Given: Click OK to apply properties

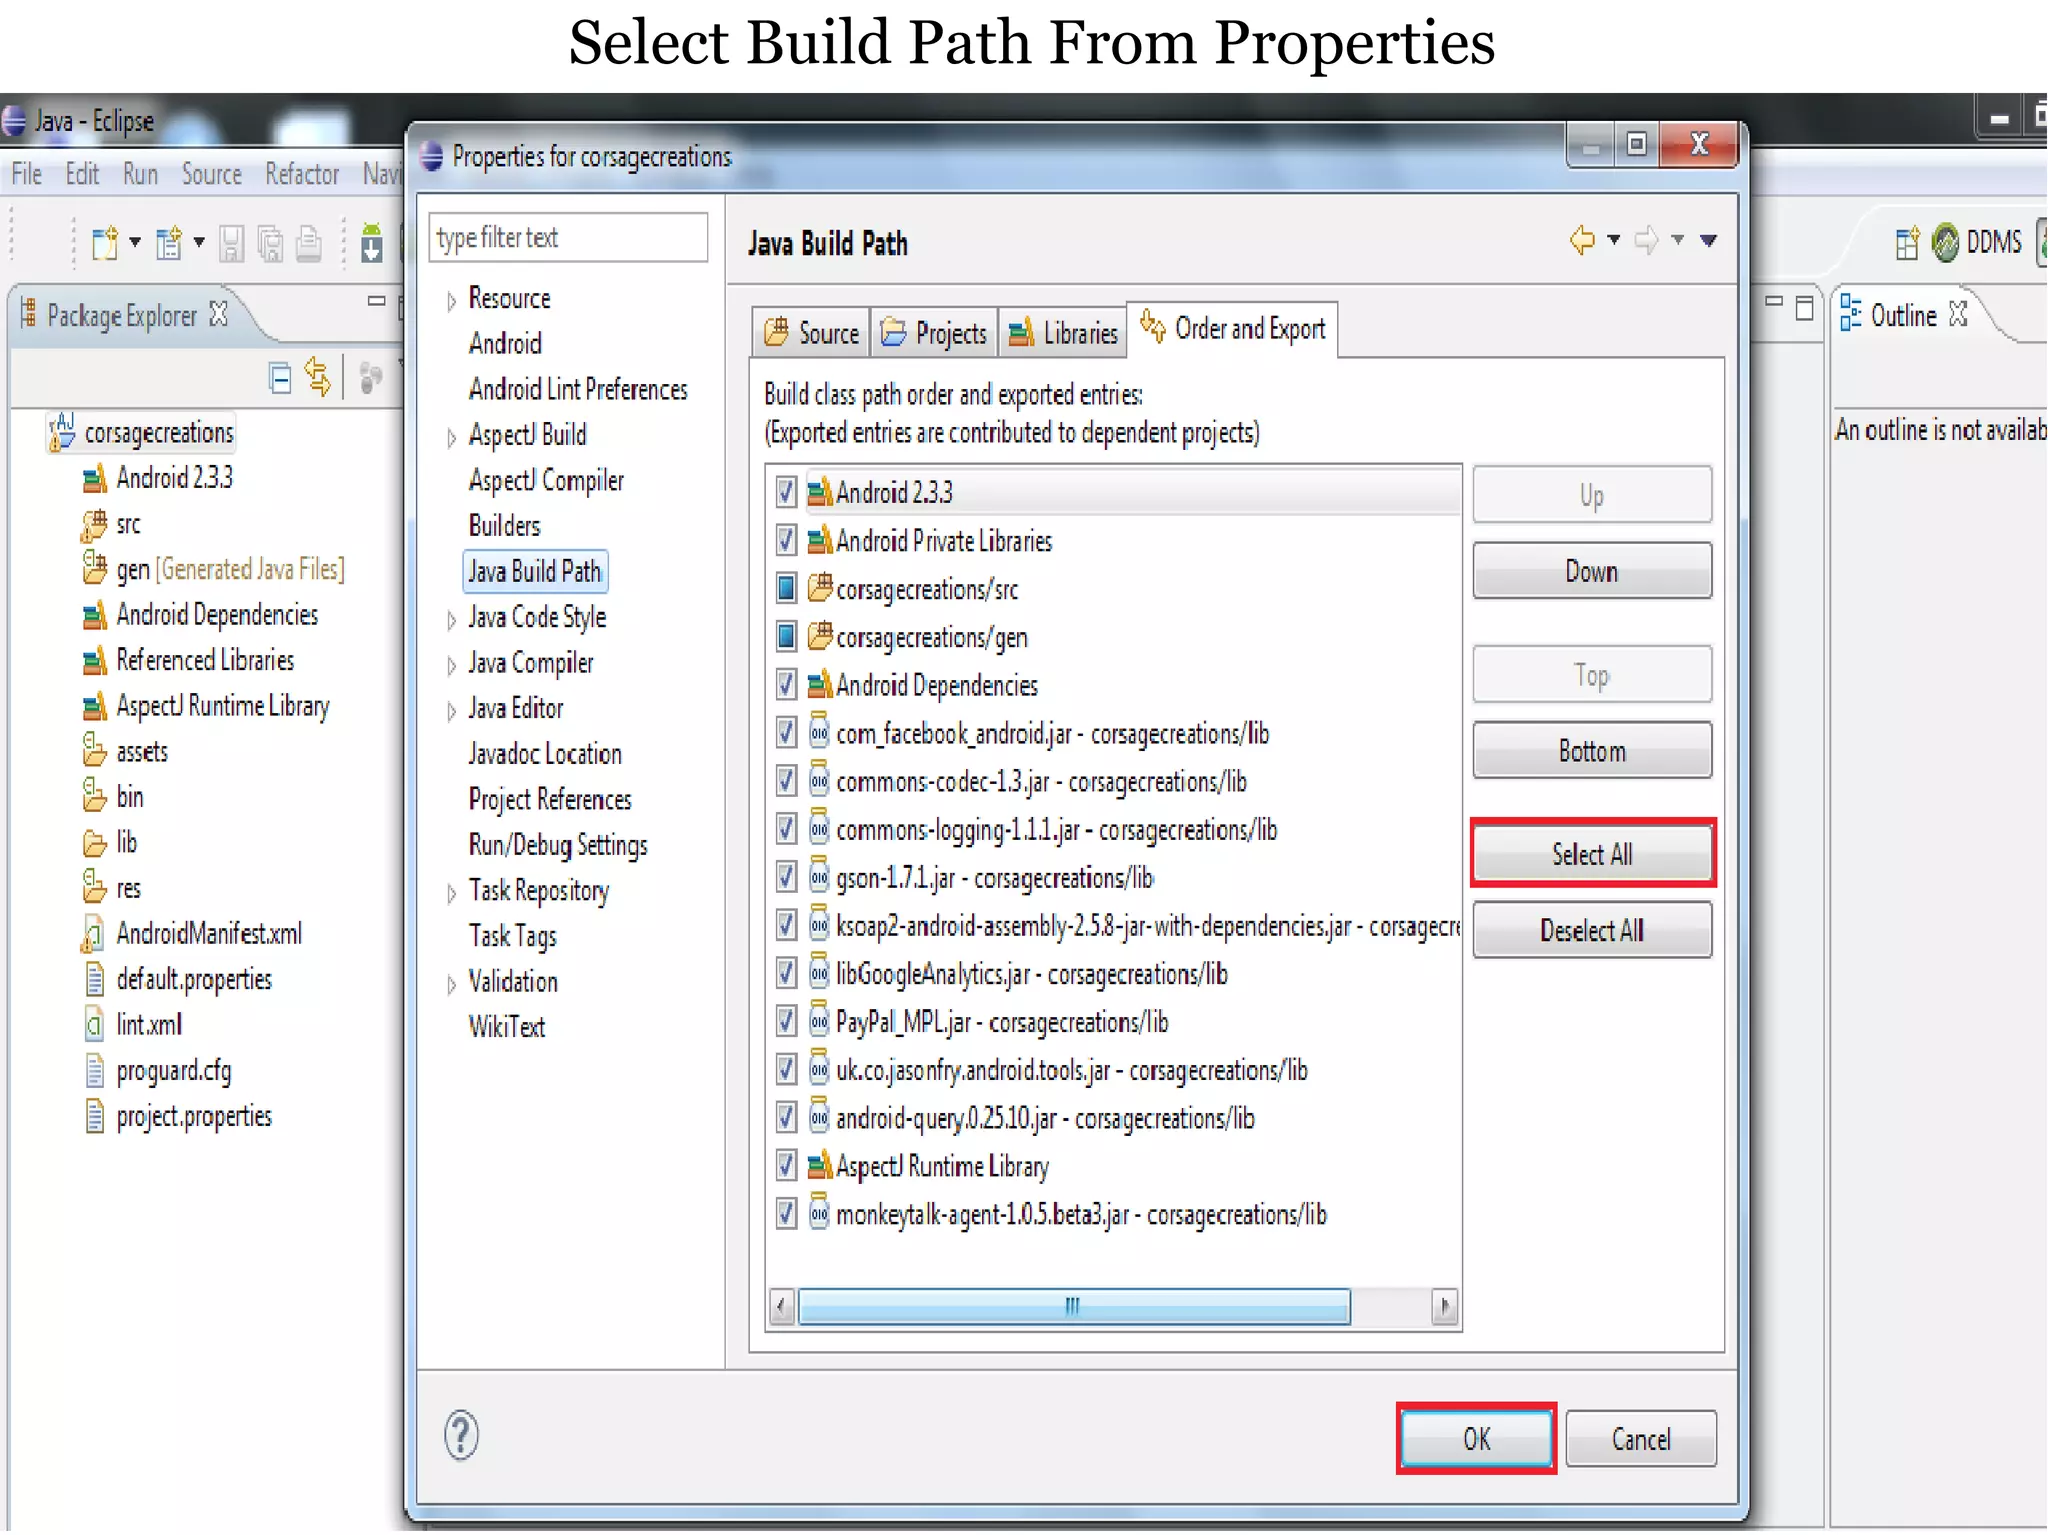Looking at the screenshot, I should tap(1476, 1438).
